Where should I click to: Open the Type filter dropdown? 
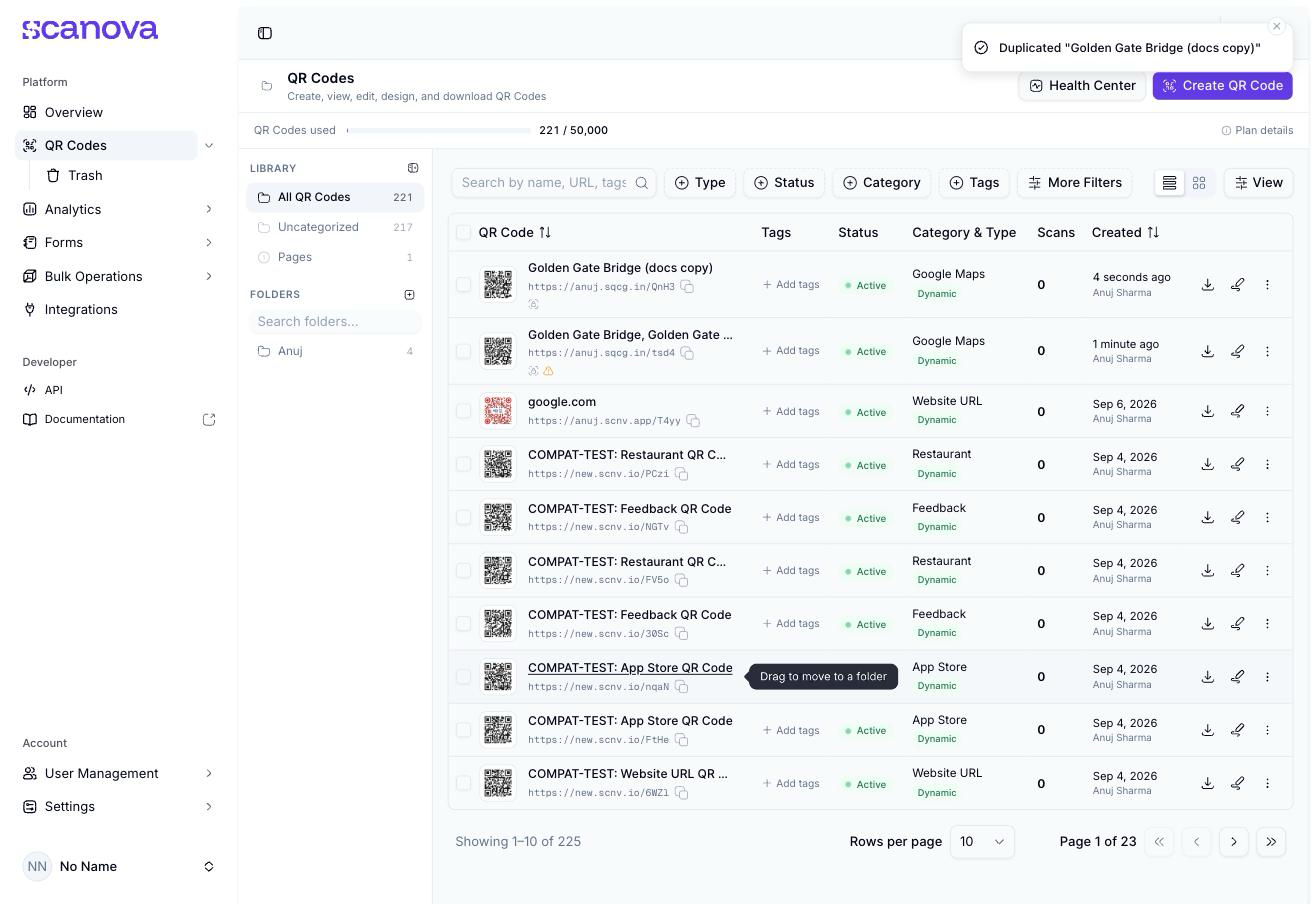click(x=700, y=183)
